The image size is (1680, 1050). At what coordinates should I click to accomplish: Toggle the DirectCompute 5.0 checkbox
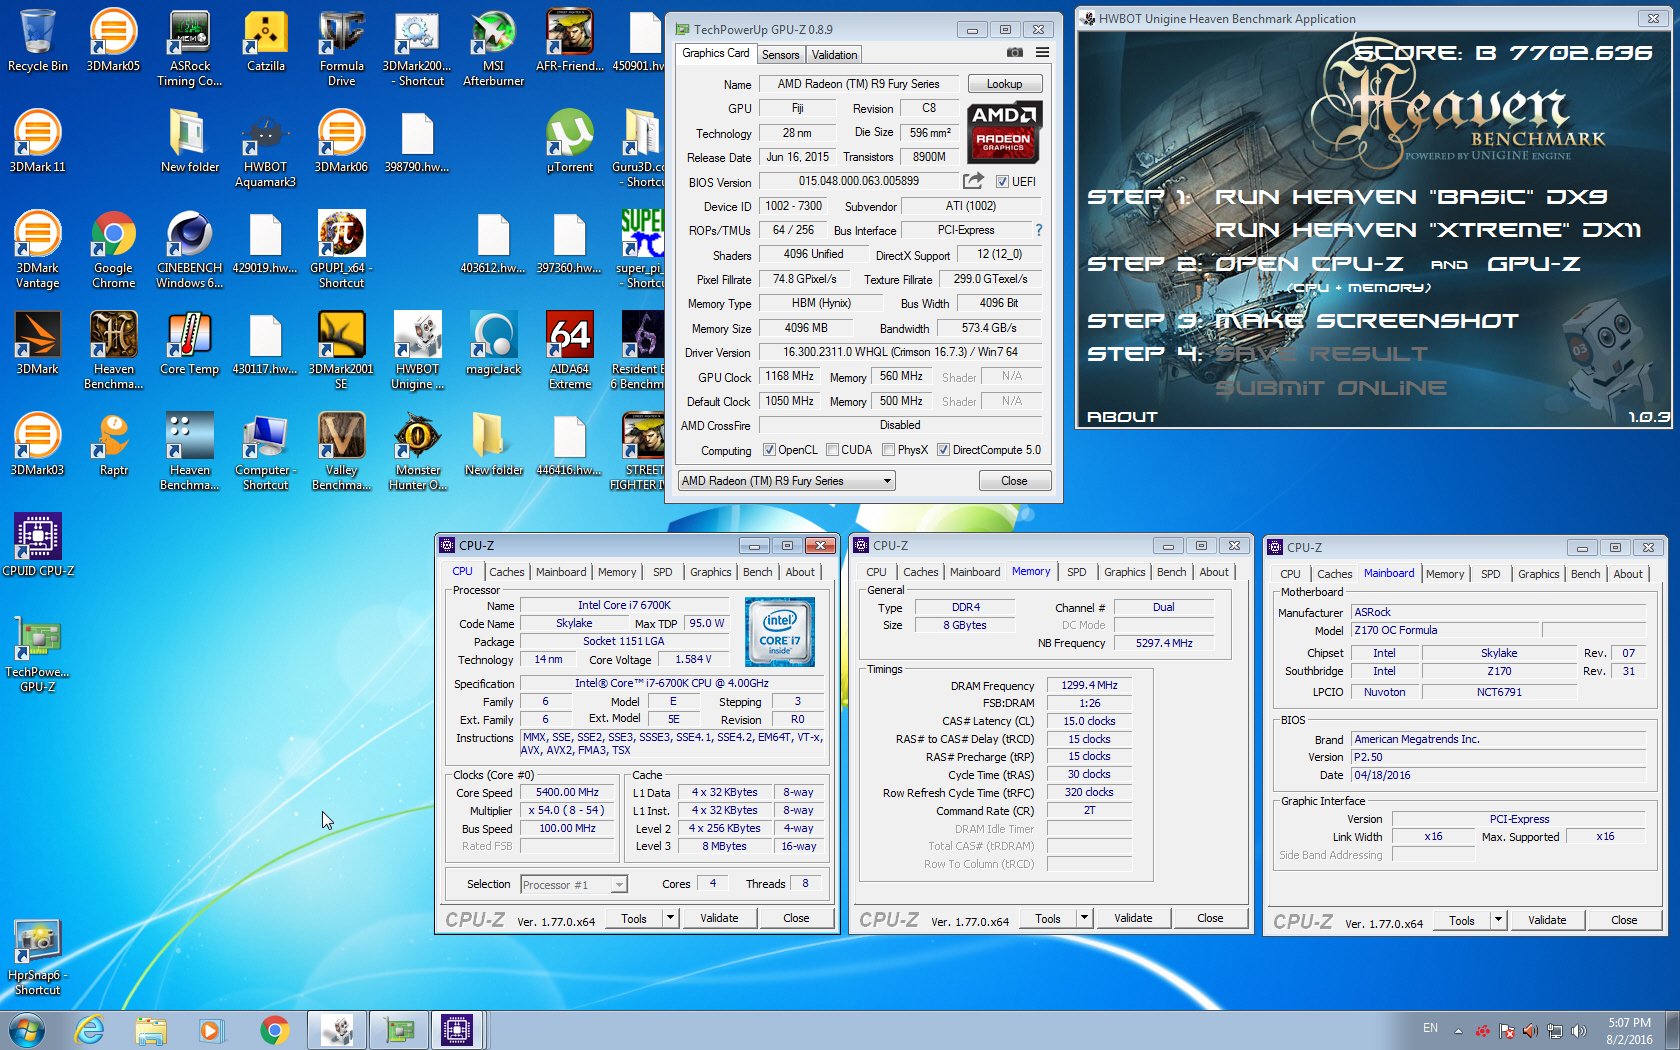pyautogui.click(x=943, y=450)
